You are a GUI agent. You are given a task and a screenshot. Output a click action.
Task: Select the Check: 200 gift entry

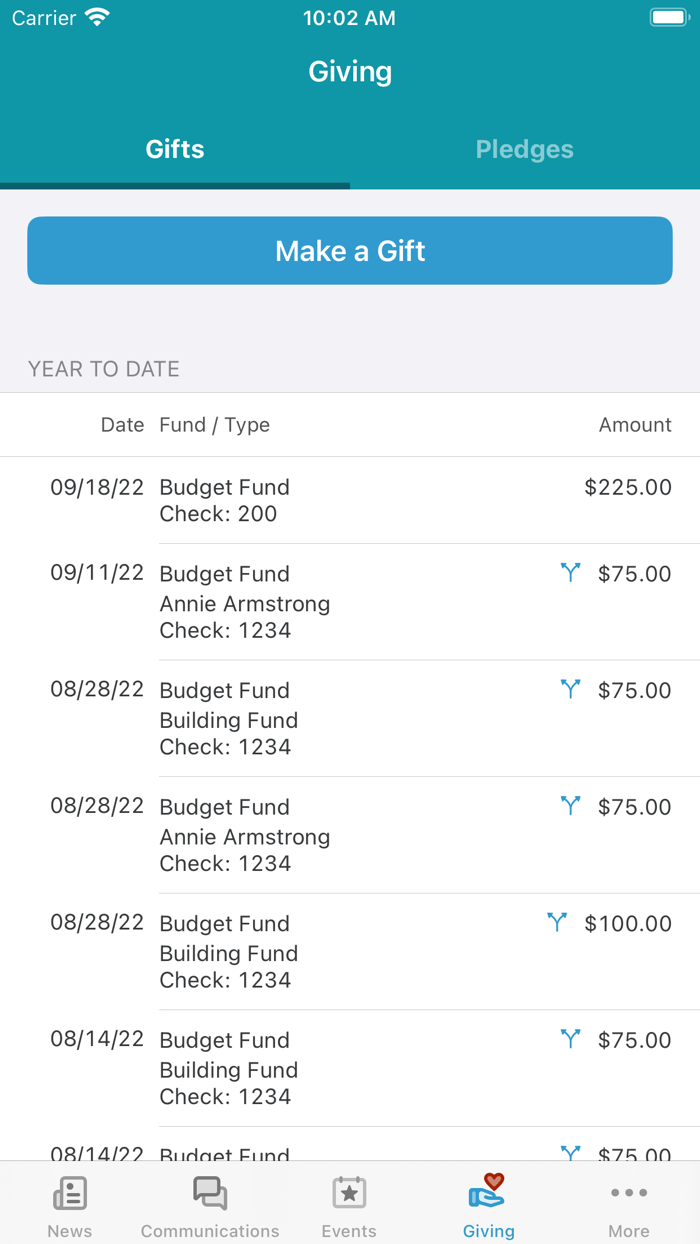click(218, 514)
